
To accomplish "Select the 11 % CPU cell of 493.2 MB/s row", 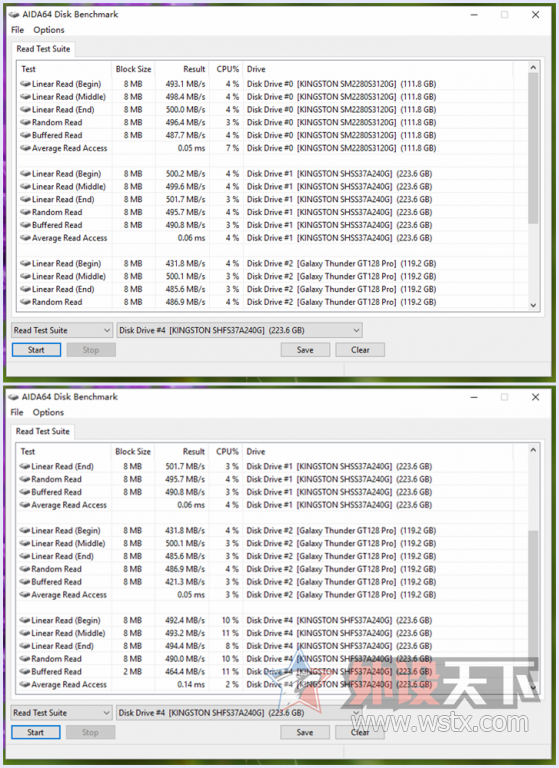I will click(230, 633).
